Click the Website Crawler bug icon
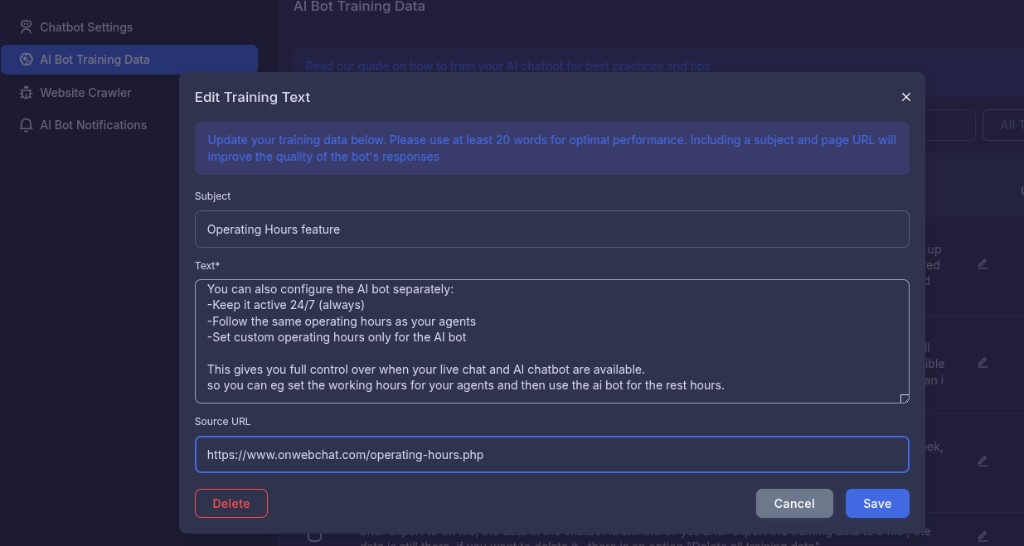 [x=27, y=93]
